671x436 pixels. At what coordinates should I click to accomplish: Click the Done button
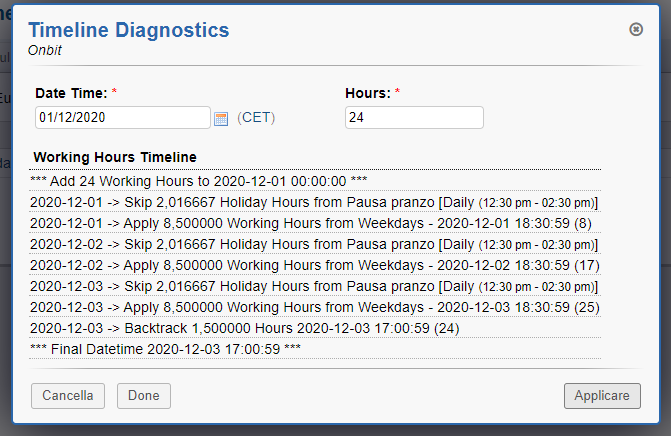tap(144, 396)
